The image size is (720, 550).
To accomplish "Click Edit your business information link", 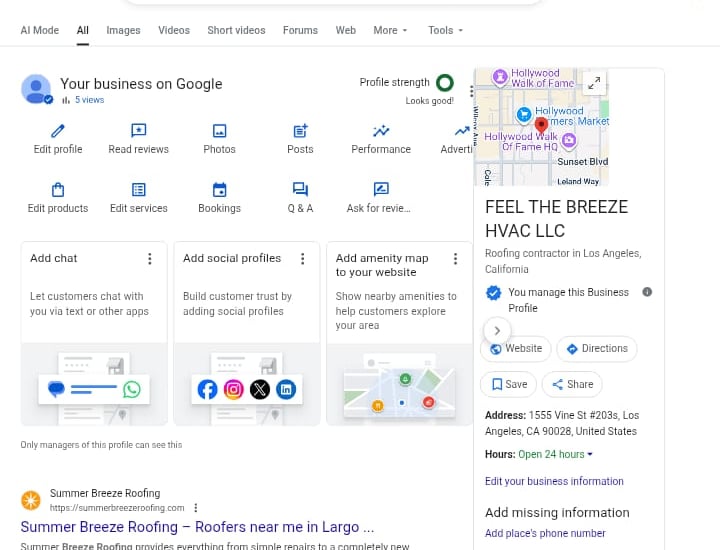I will (554, 481).
